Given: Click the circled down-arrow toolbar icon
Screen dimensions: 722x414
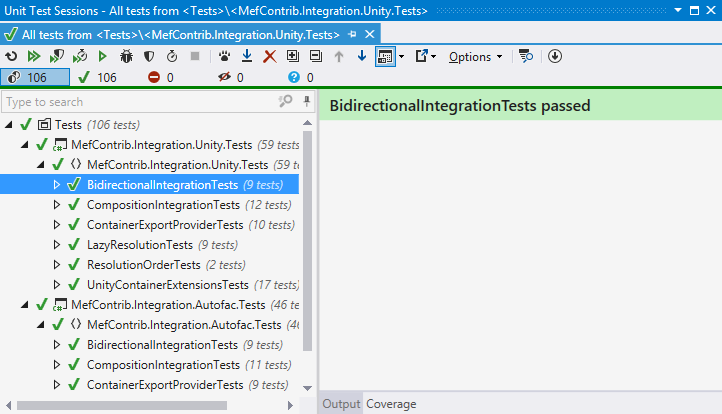Looking at the screenshot, I should tap(555, 56).
